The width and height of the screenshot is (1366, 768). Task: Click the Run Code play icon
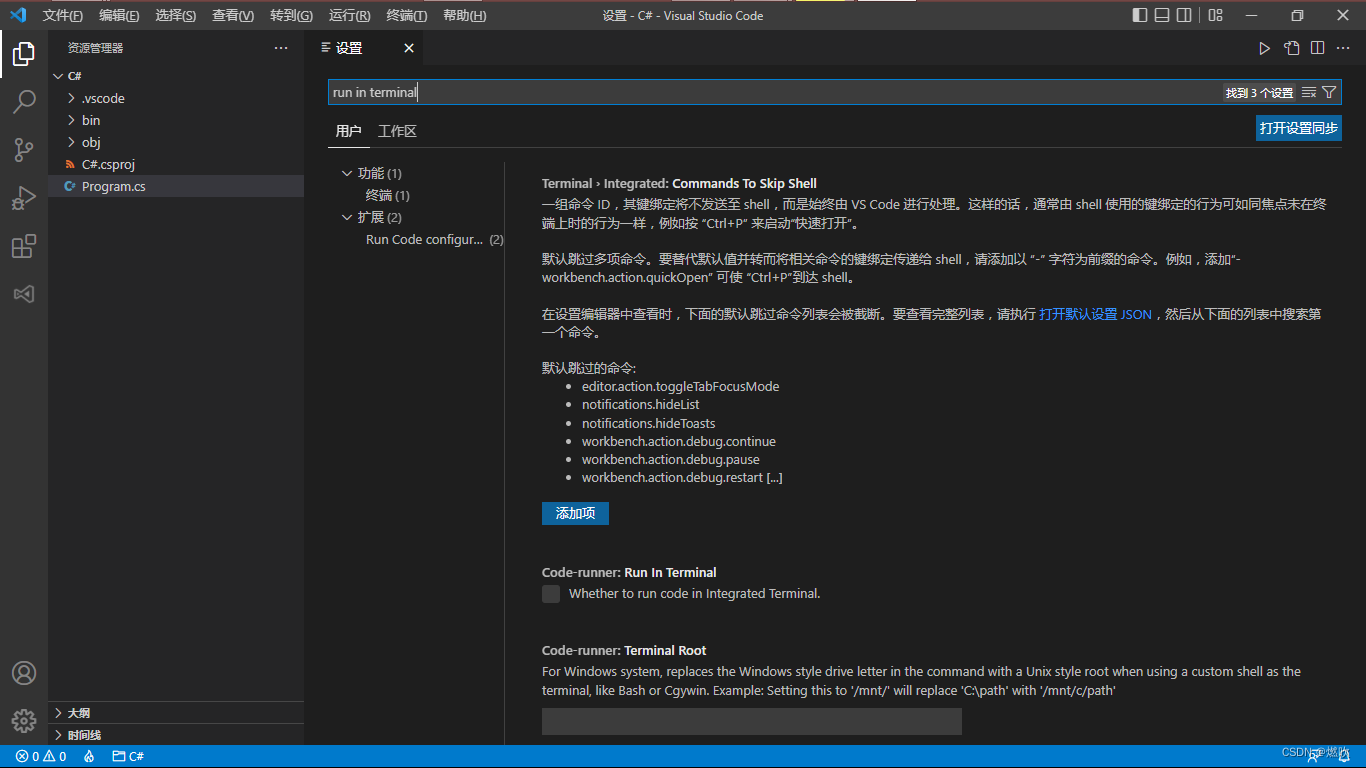point(1264,48)
